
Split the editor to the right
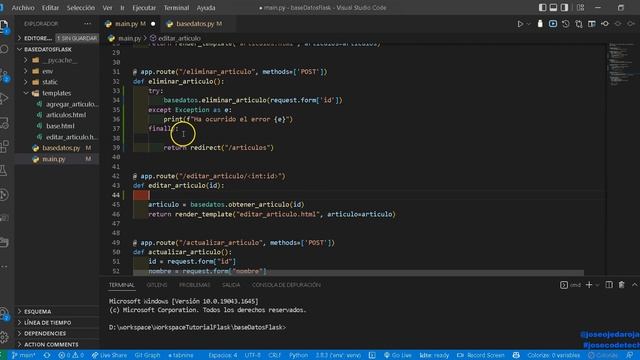[592, 24]
